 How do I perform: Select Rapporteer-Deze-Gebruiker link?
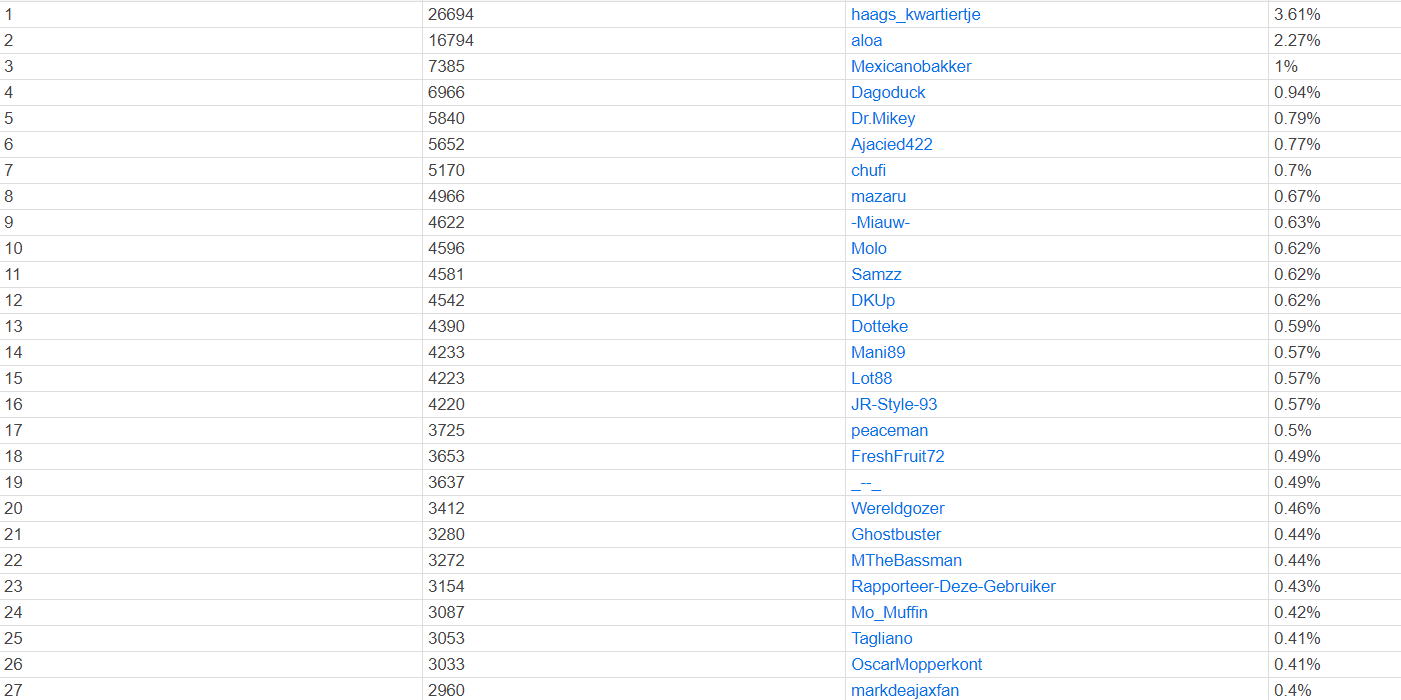[953, 587]
